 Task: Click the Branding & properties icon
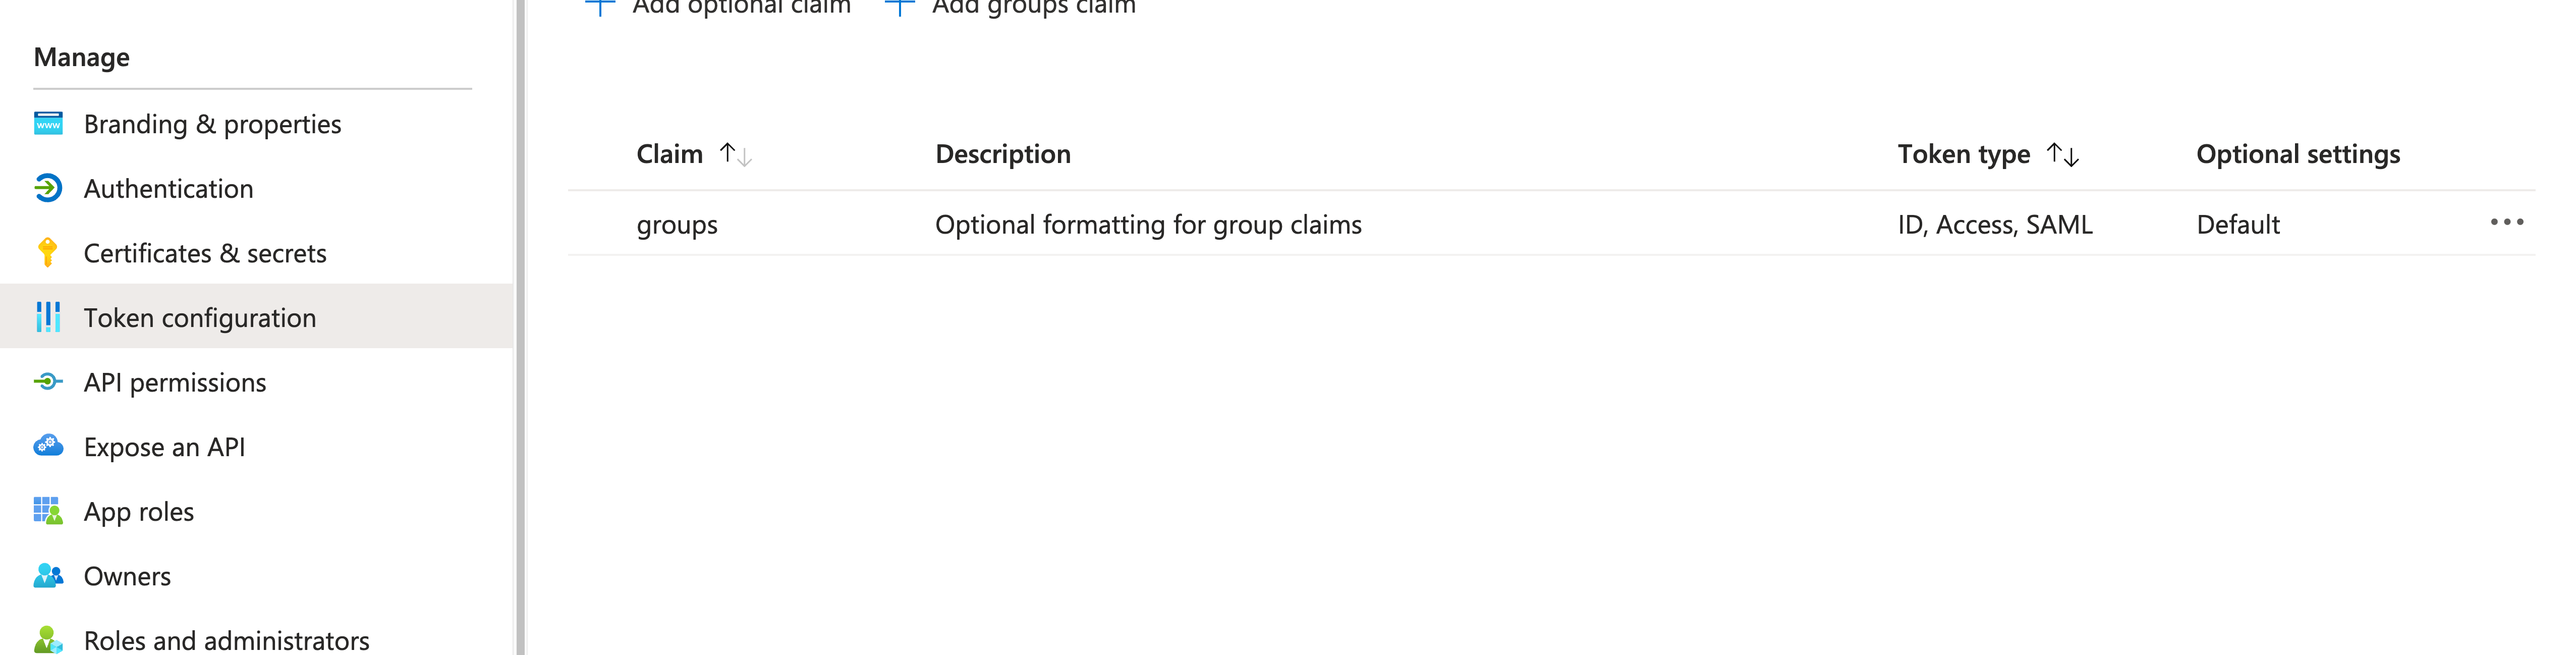(48, 123)
